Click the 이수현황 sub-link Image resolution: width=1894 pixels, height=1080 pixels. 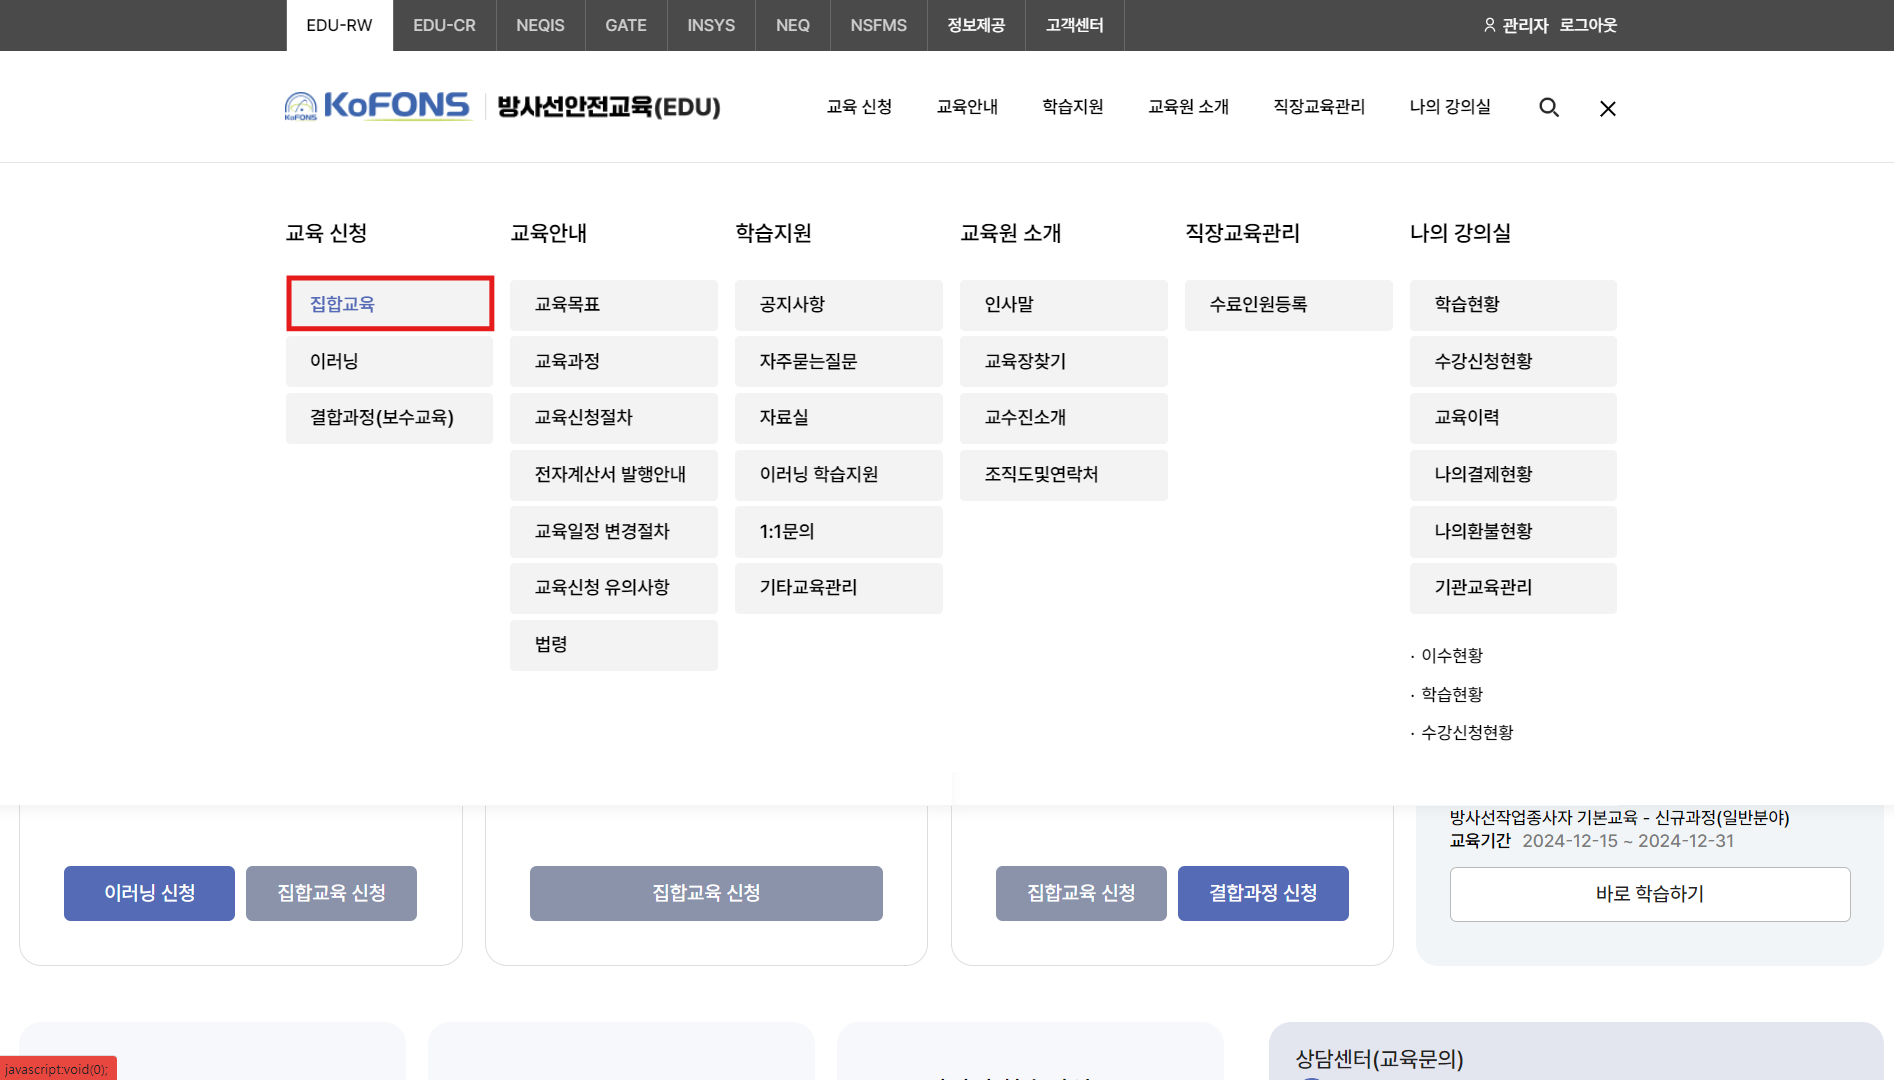1451,655
